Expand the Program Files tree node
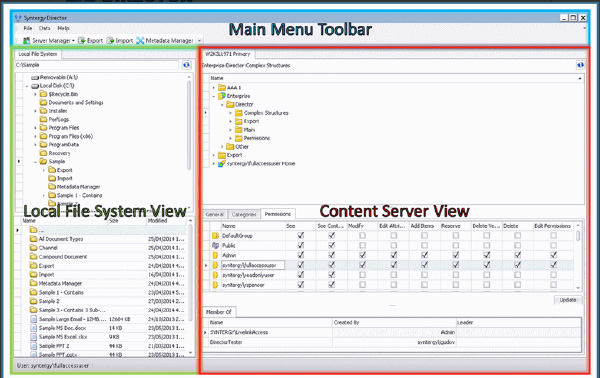 coord(35,128)
